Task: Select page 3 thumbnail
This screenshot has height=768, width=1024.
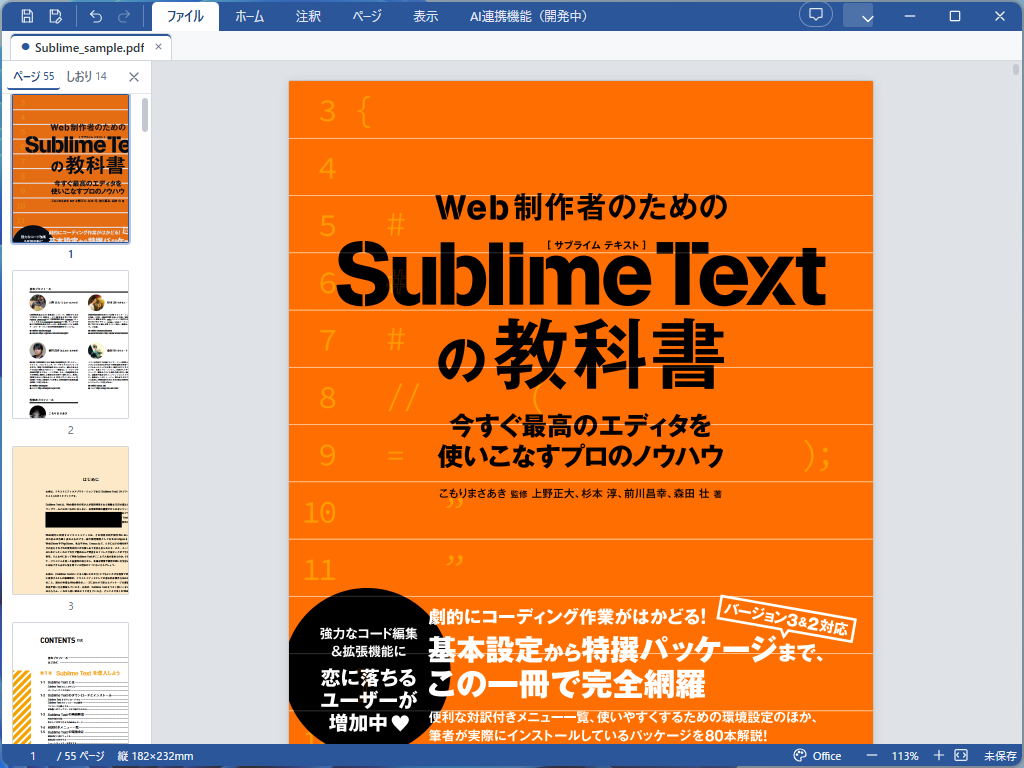Action: coord(71,520)
